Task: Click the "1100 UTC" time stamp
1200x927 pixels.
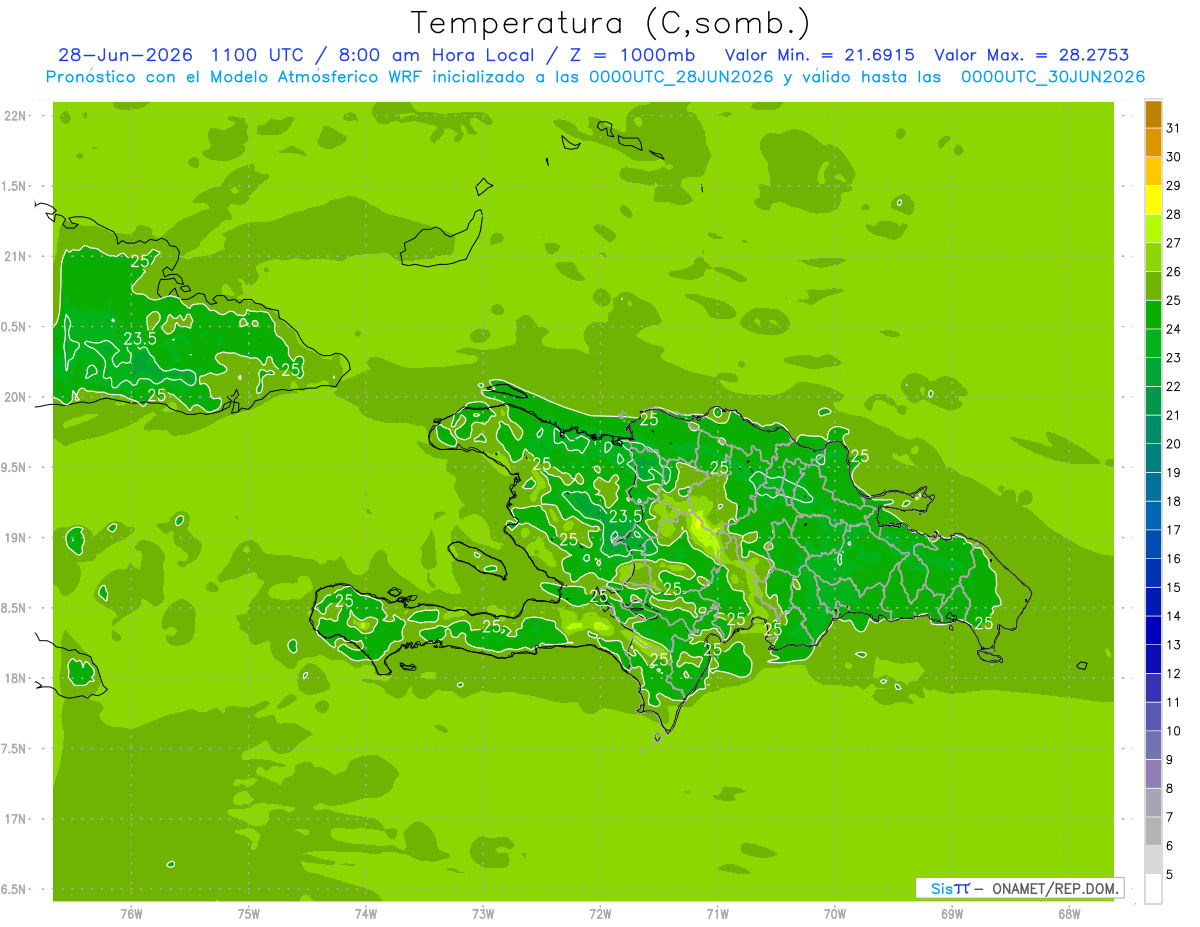Action: 253,55
